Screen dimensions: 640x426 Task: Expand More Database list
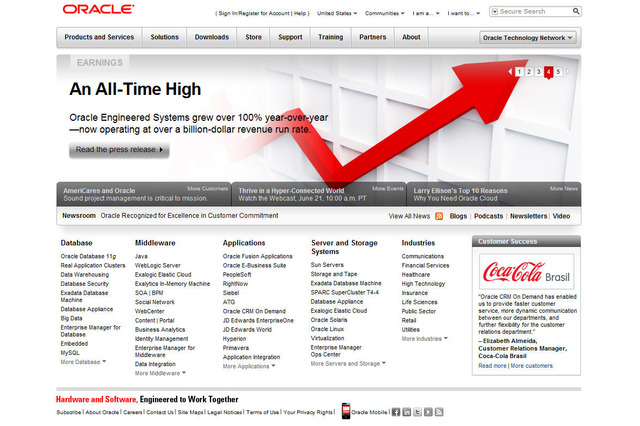(83, 362)
